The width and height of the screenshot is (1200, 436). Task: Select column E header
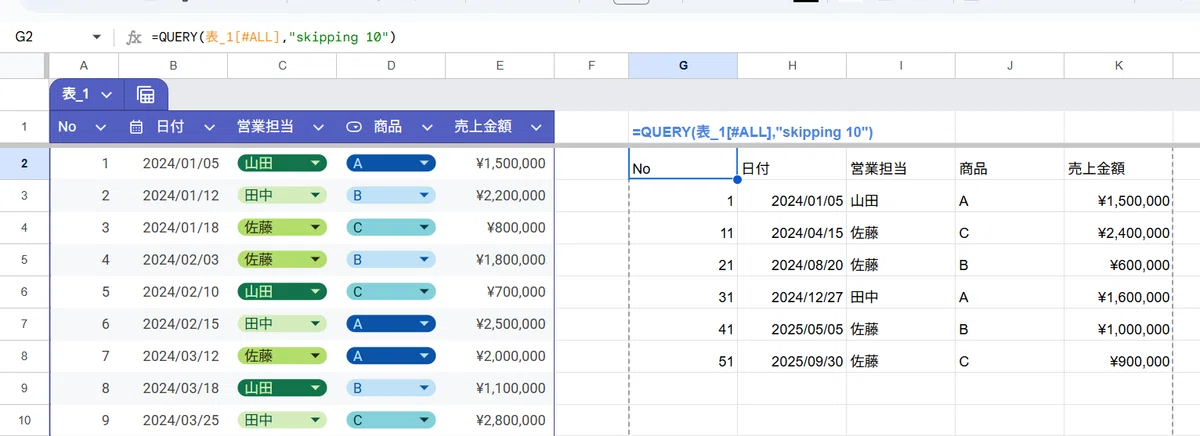click(500, 66)
